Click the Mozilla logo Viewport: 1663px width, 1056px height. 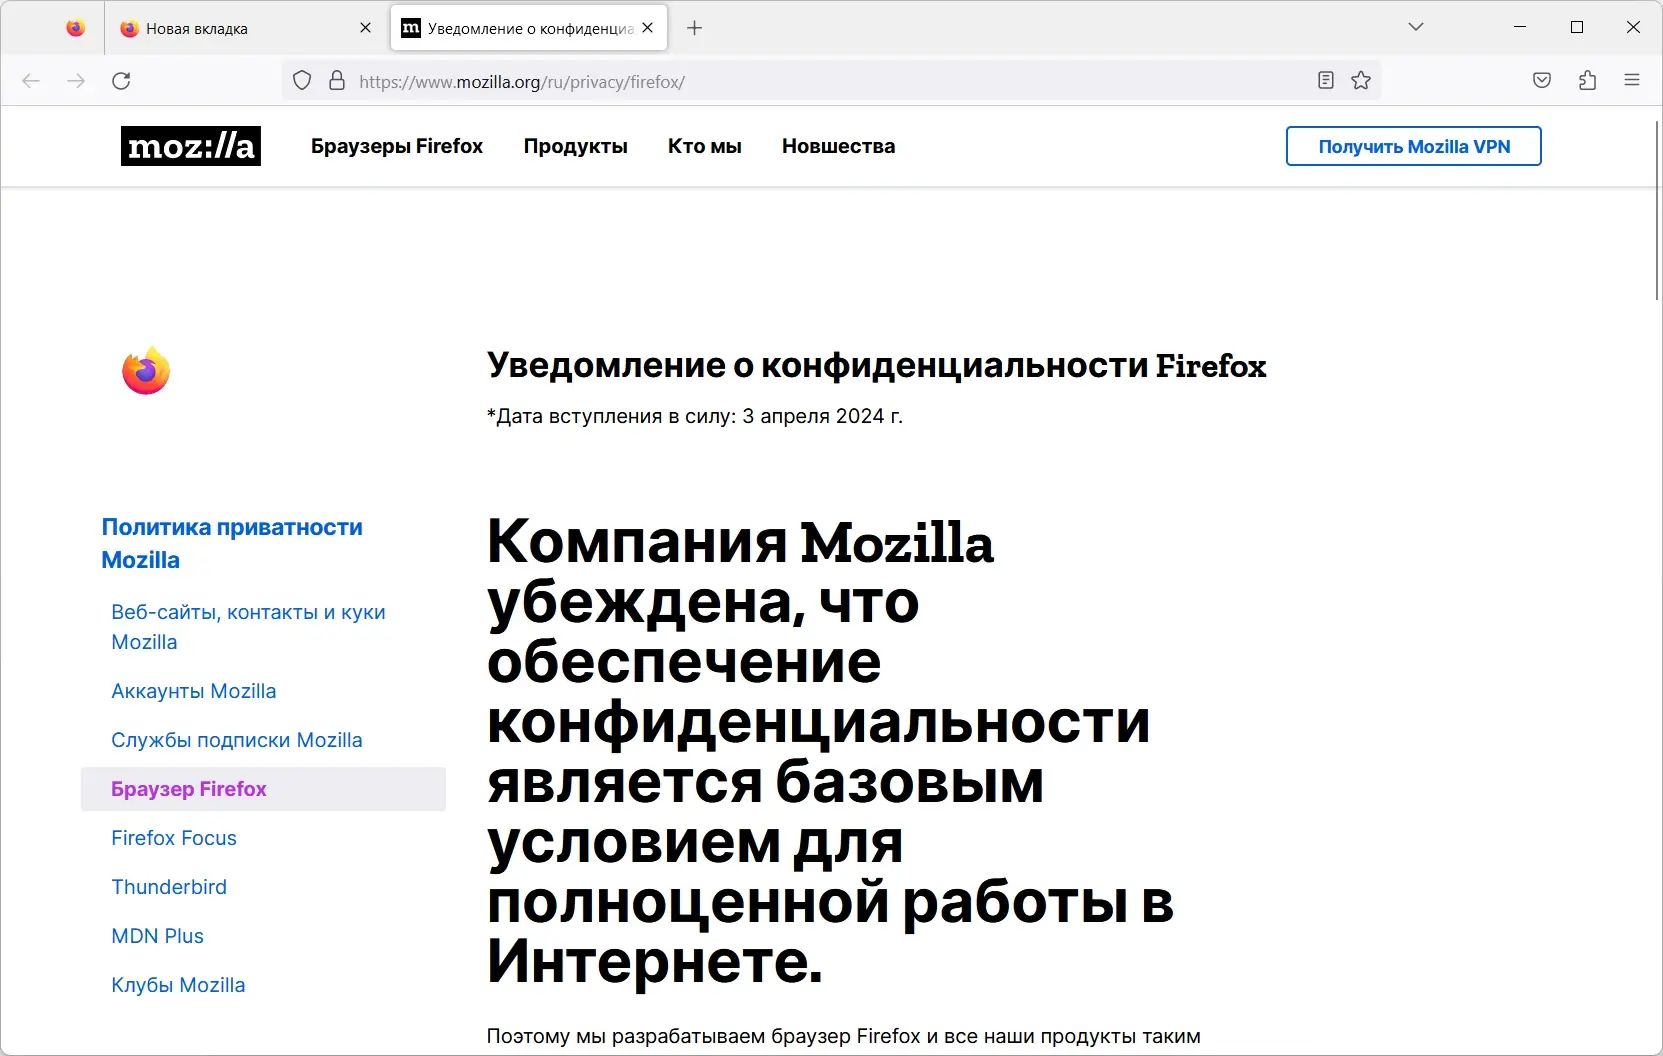click(x=191, y=146)
